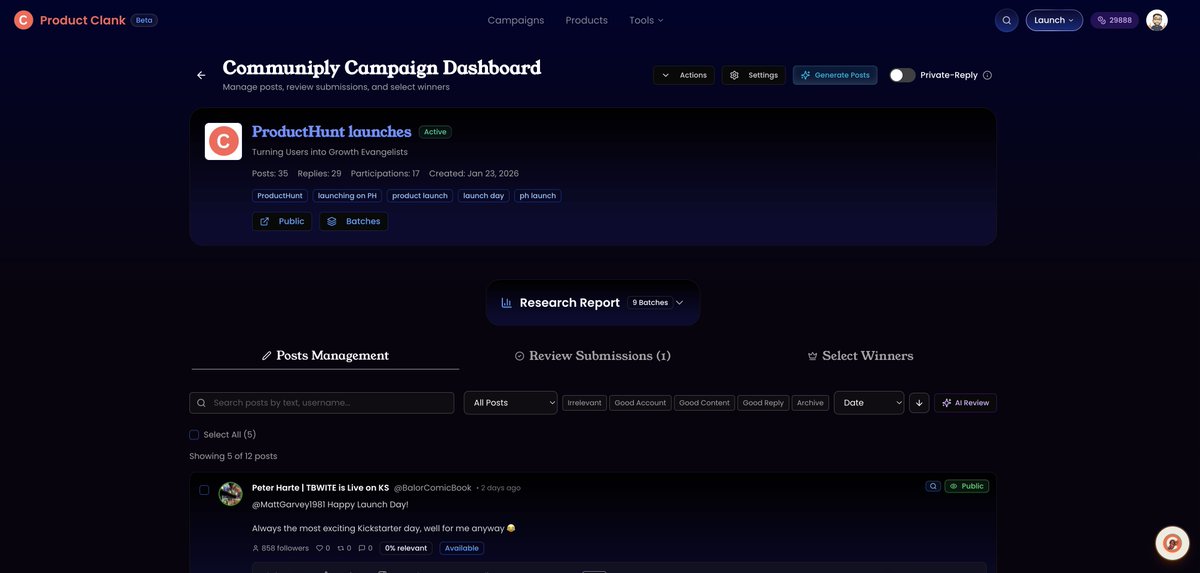Click the launch day keyword tag

pyautogui.click(x=484, y=196)
